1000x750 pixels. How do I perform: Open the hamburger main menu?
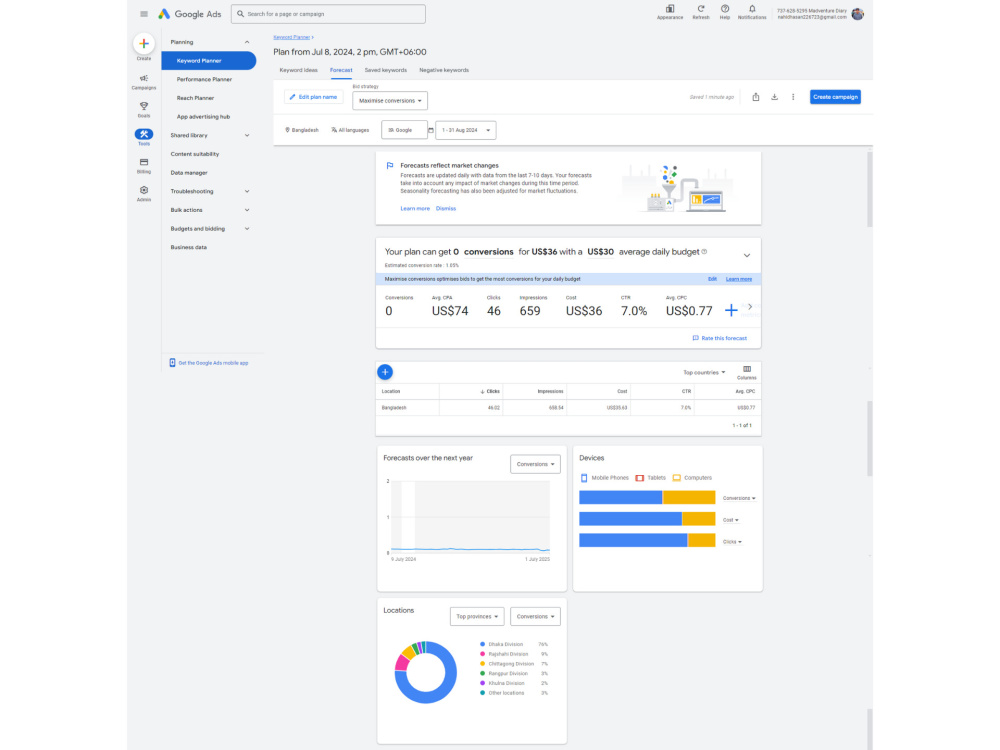[143, 14]
